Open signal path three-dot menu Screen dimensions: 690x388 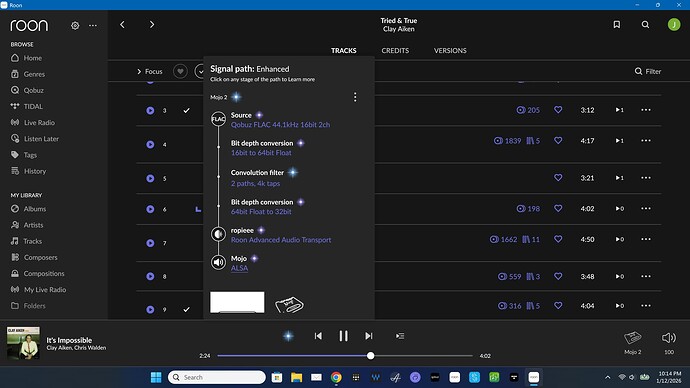(x=355, y=97)
